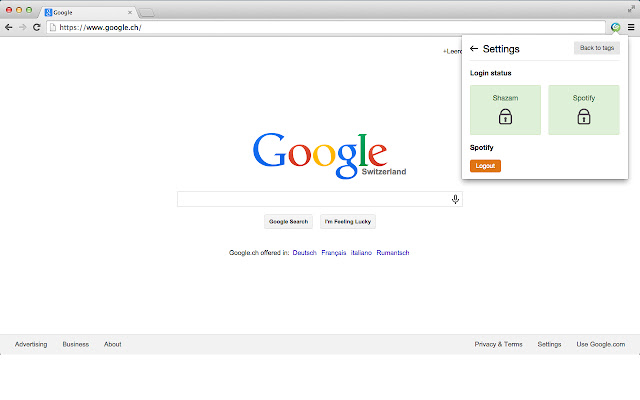
Task: Click the URL address bar
Action: coord(326,27)
